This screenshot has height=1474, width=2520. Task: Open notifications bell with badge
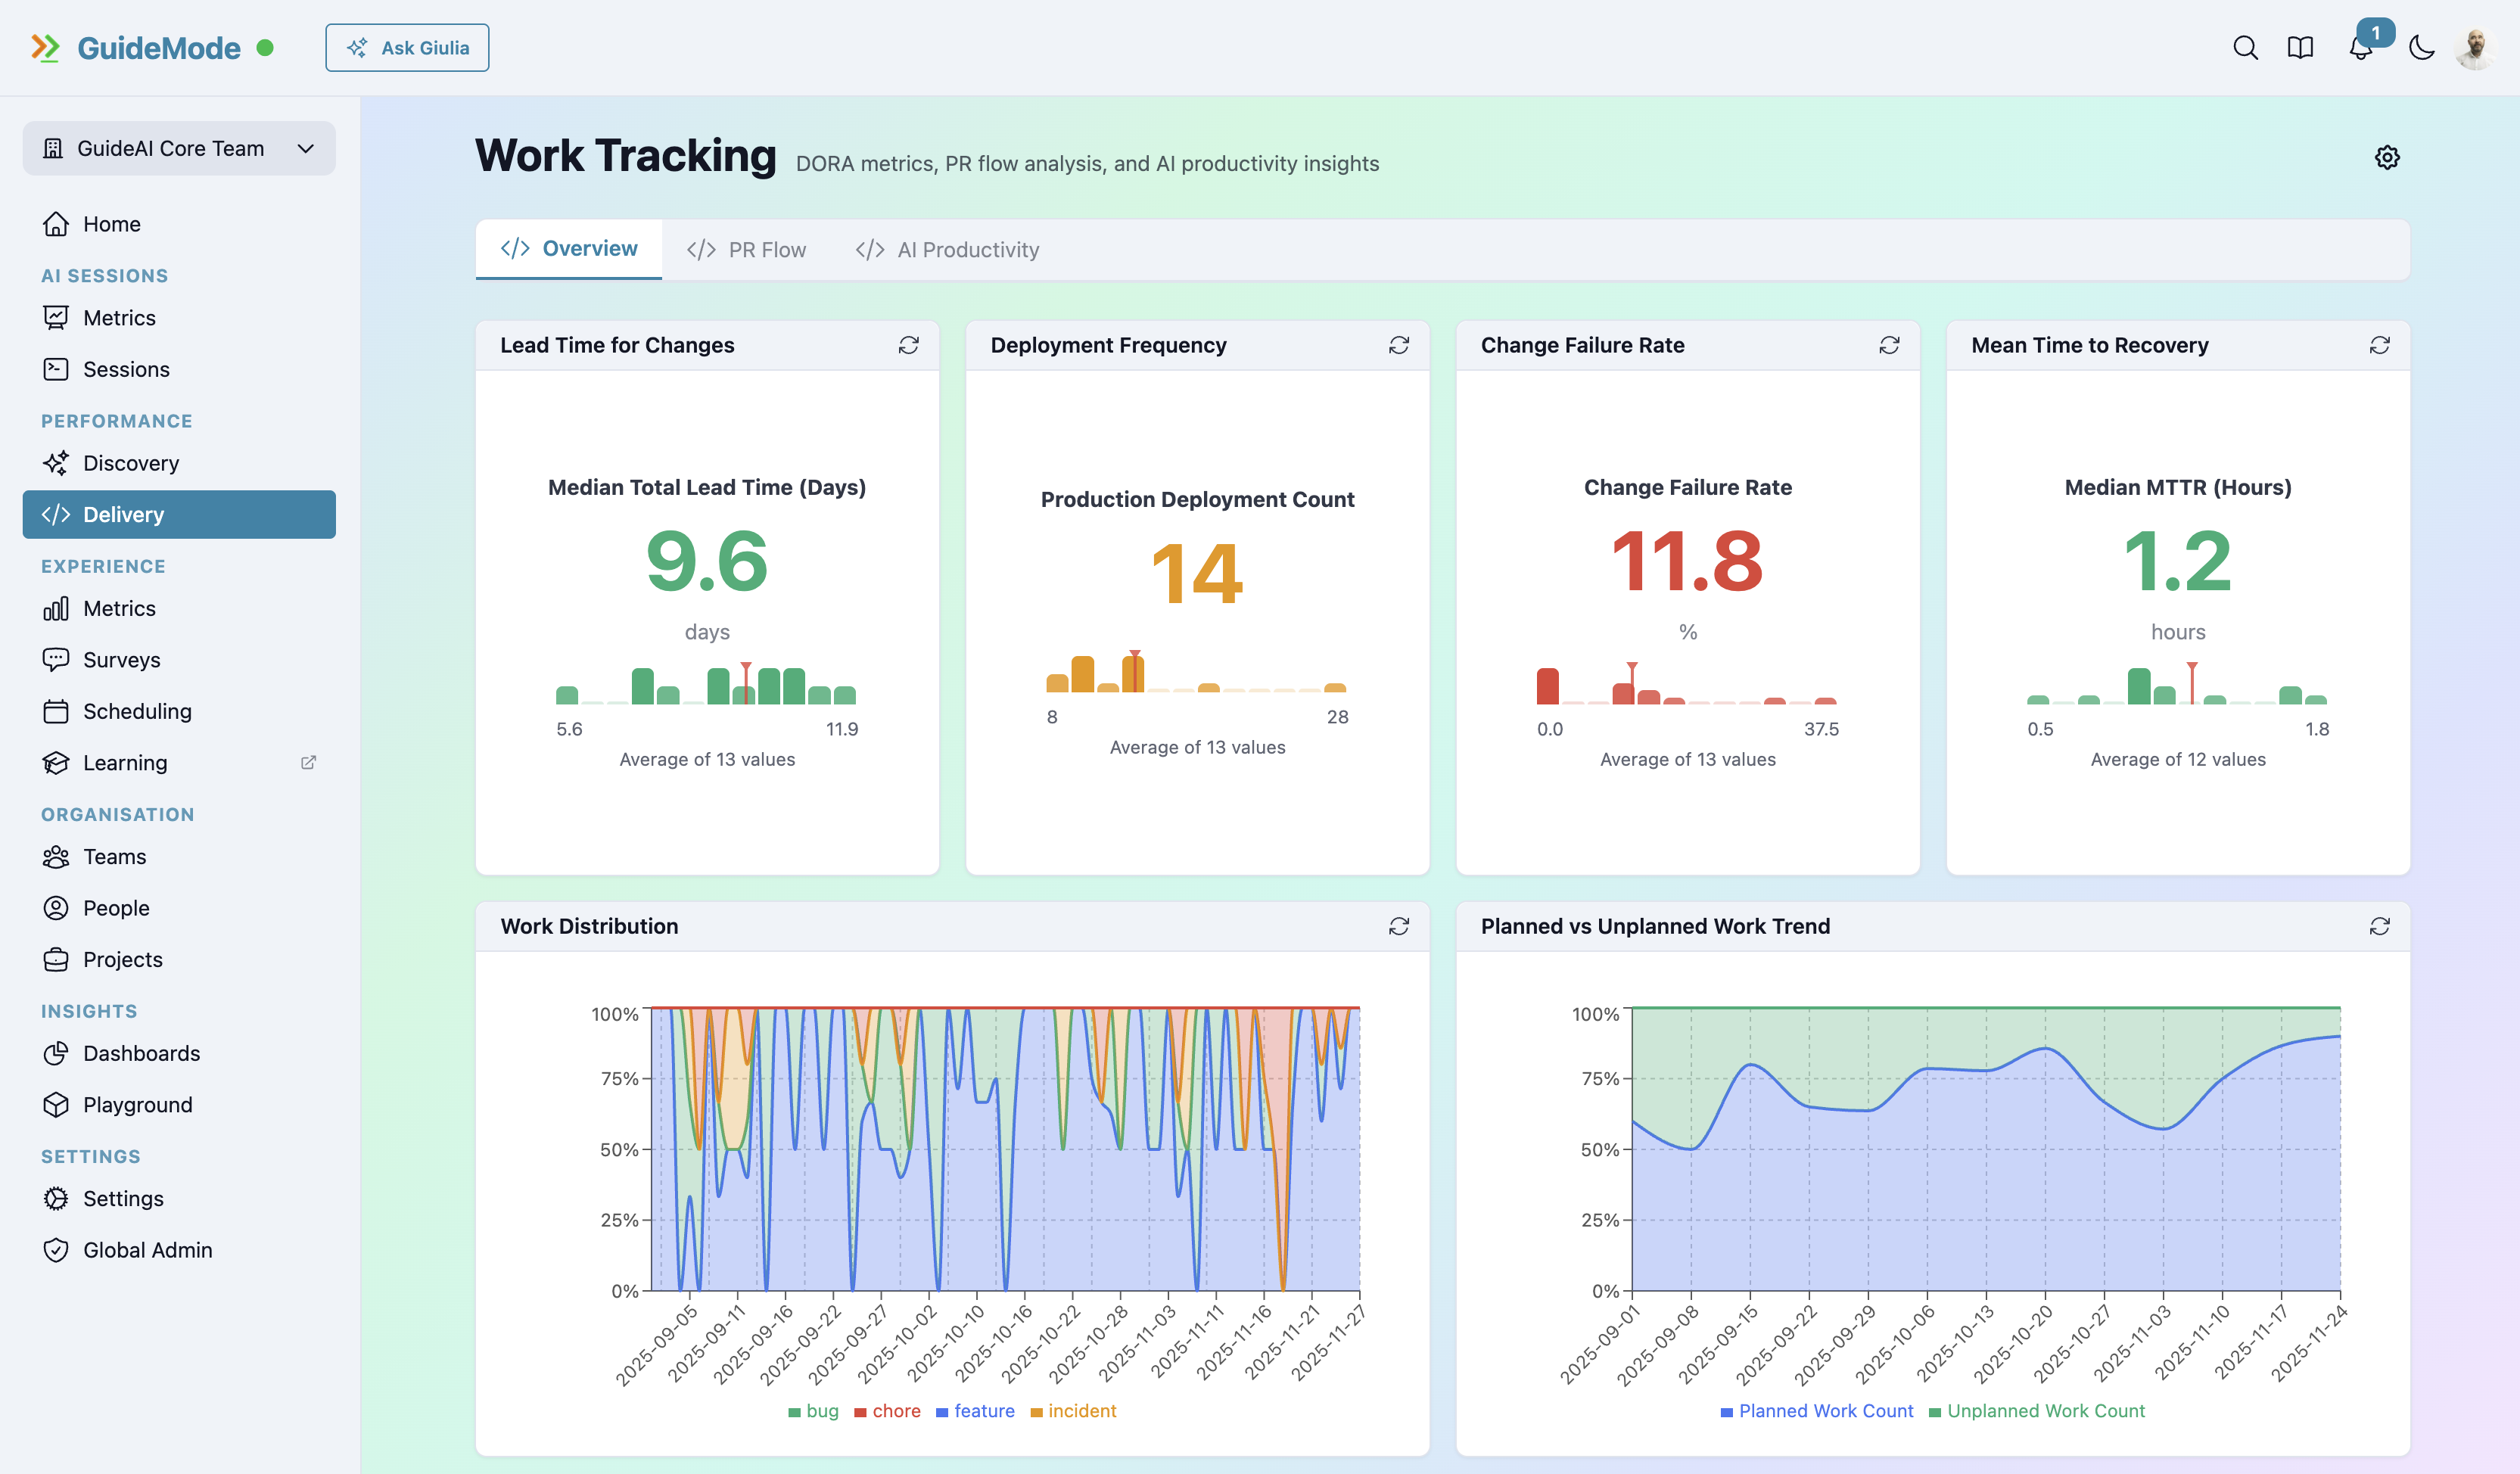point(2361,47)
